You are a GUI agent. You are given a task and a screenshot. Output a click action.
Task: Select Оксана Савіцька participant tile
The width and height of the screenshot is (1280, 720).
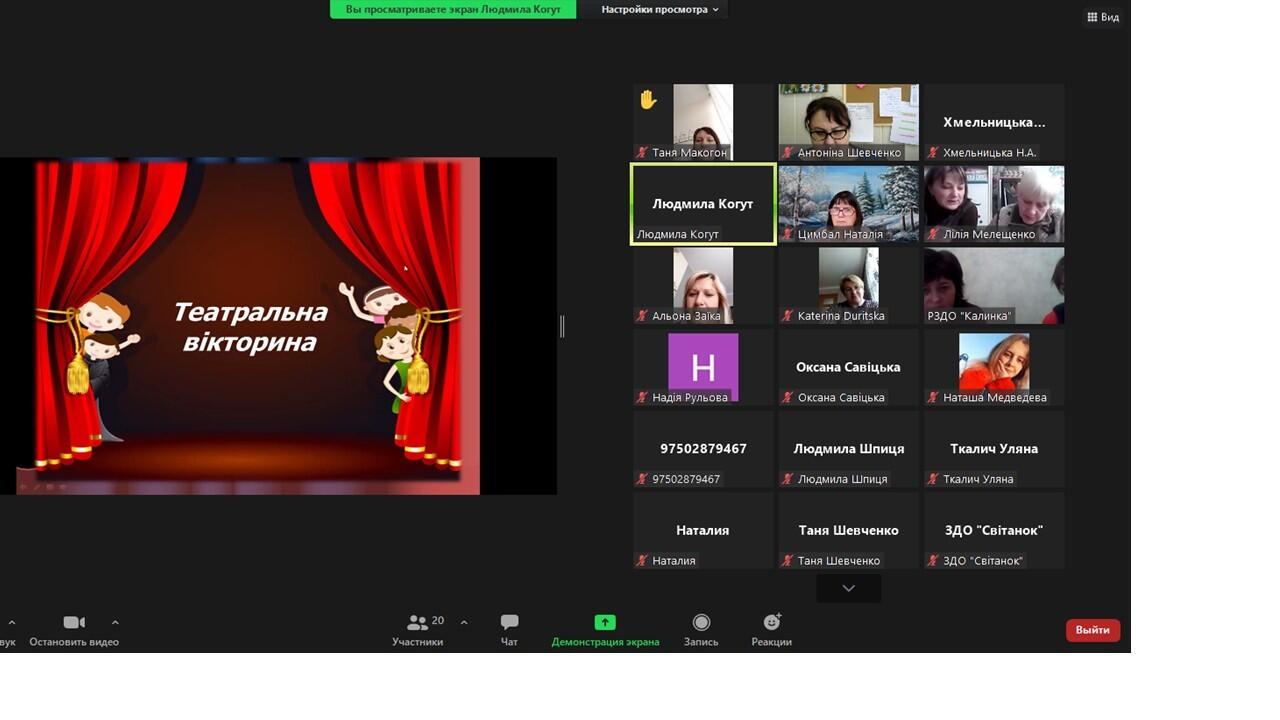tap(848, 367)
